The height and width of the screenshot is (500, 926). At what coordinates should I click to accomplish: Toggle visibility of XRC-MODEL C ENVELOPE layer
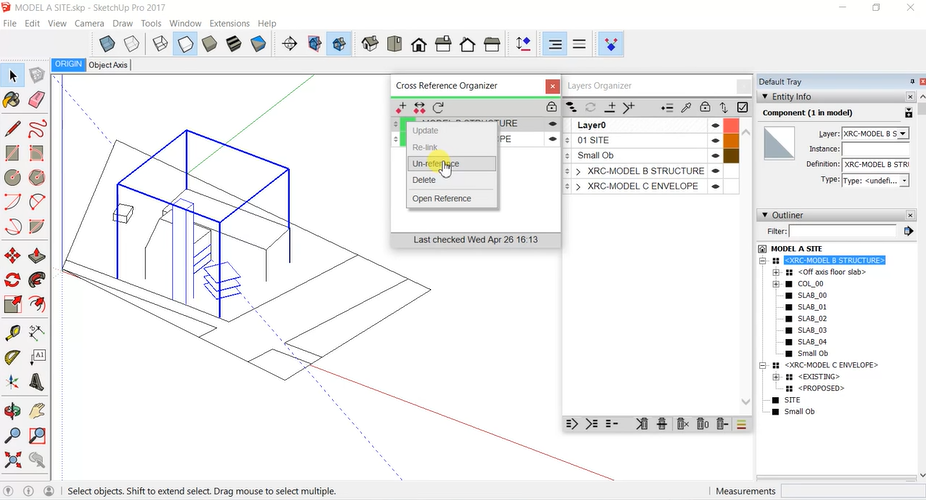pos(715,186)
